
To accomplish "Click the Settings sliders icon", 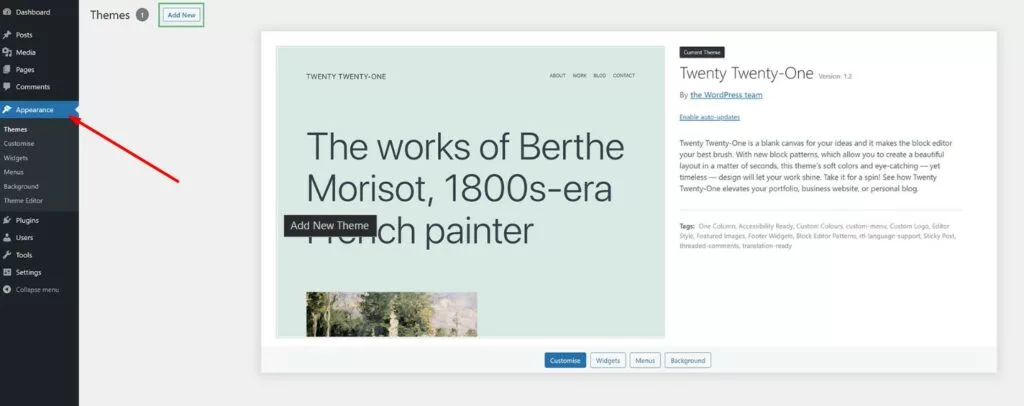I will click(7, 272).
